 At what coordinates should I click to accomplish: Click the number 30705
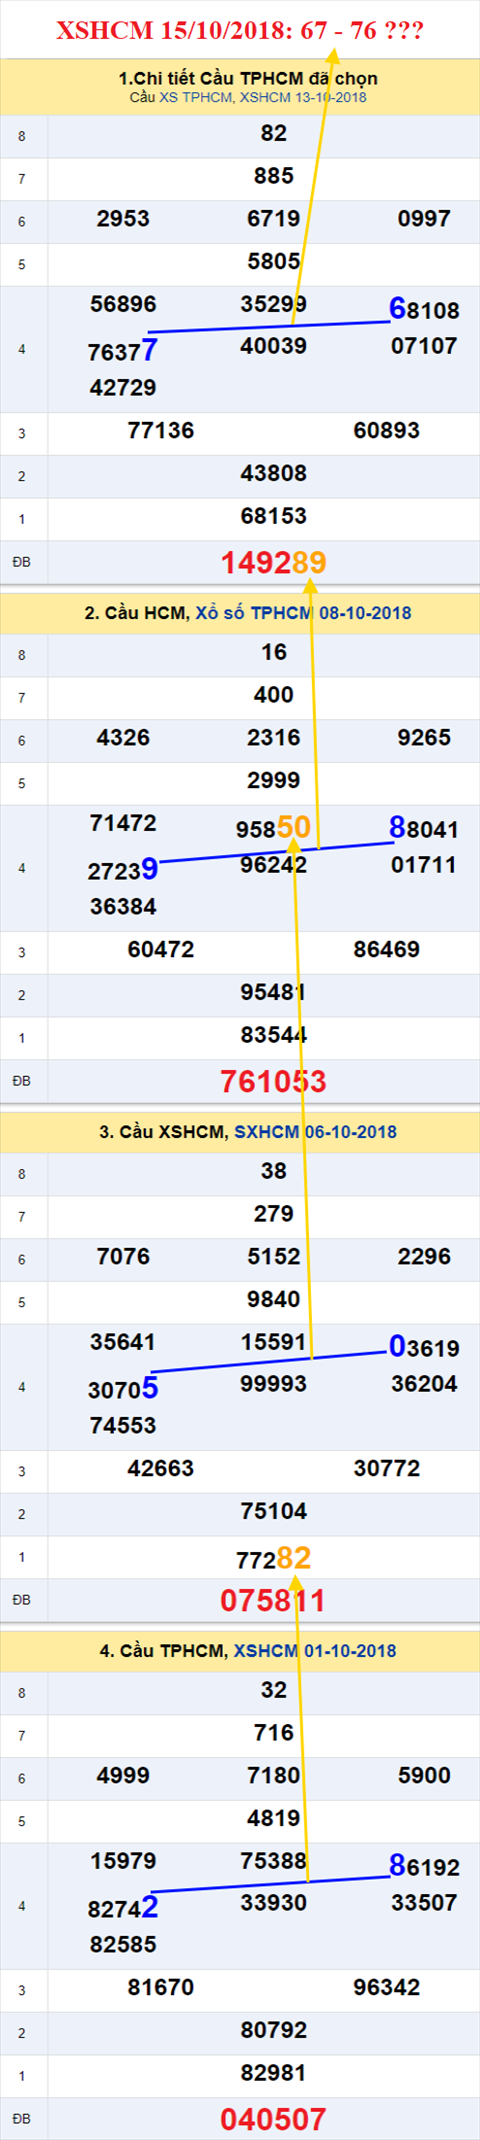[123, 1389]
